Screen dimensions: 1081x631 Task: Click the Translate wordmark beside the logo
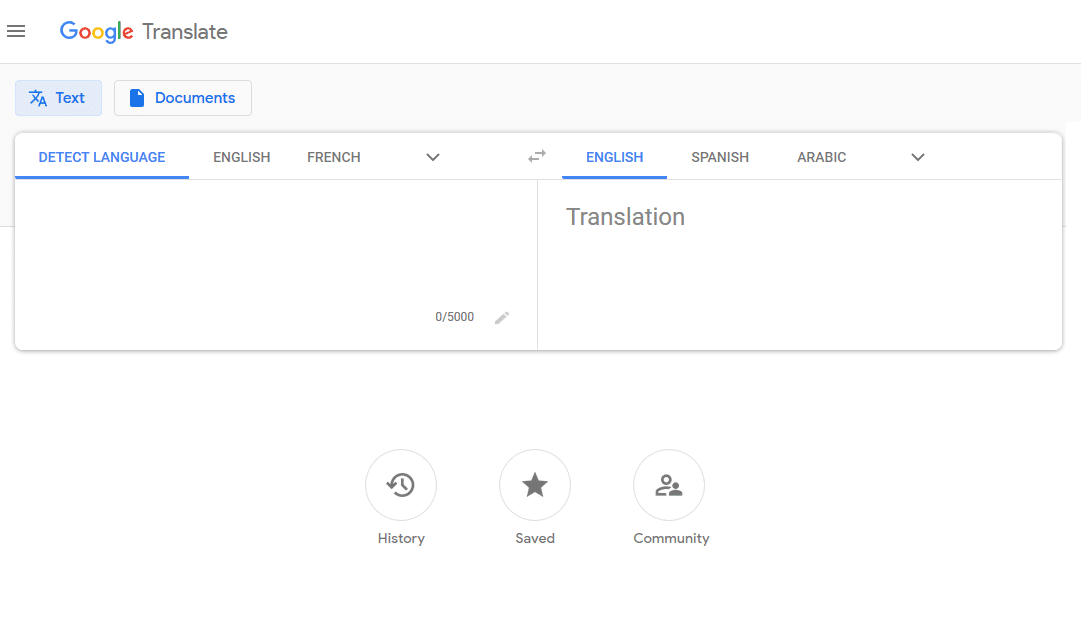185,32
